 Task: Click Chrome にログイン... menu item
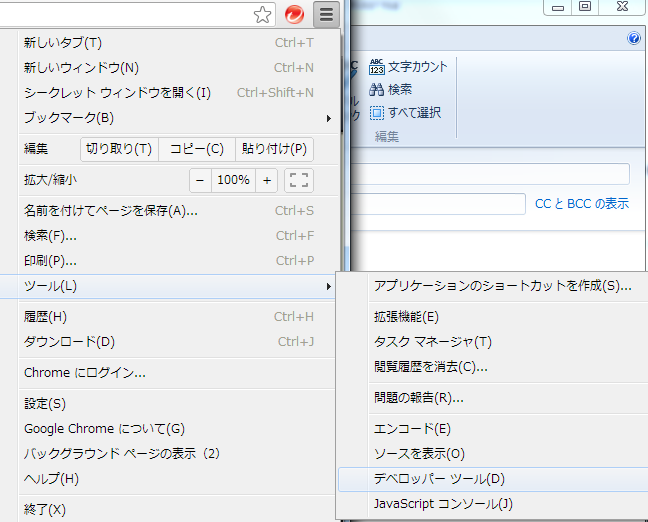tap(178, 373)
